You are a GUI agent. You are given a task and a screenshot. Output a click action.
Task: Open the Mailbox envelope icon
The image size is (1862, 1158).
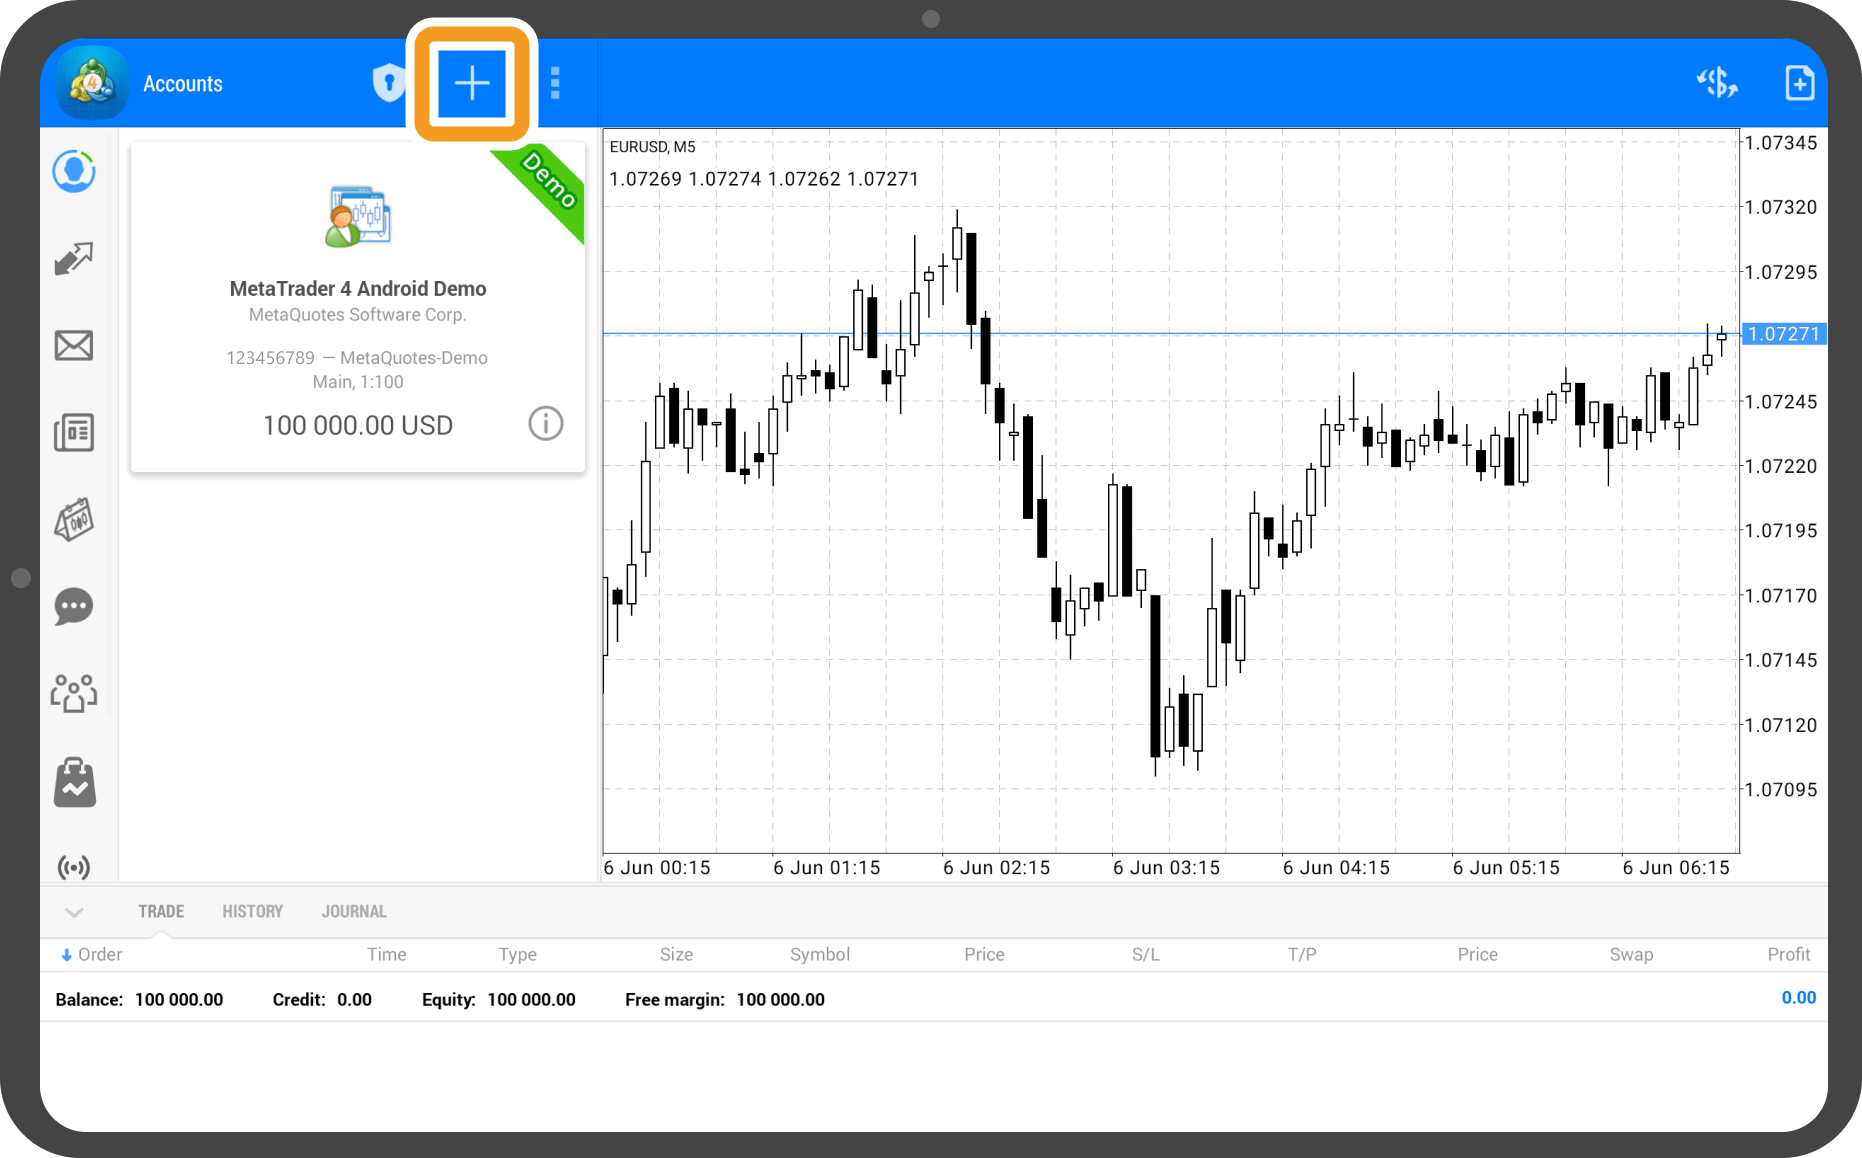[x=74, y=346]
